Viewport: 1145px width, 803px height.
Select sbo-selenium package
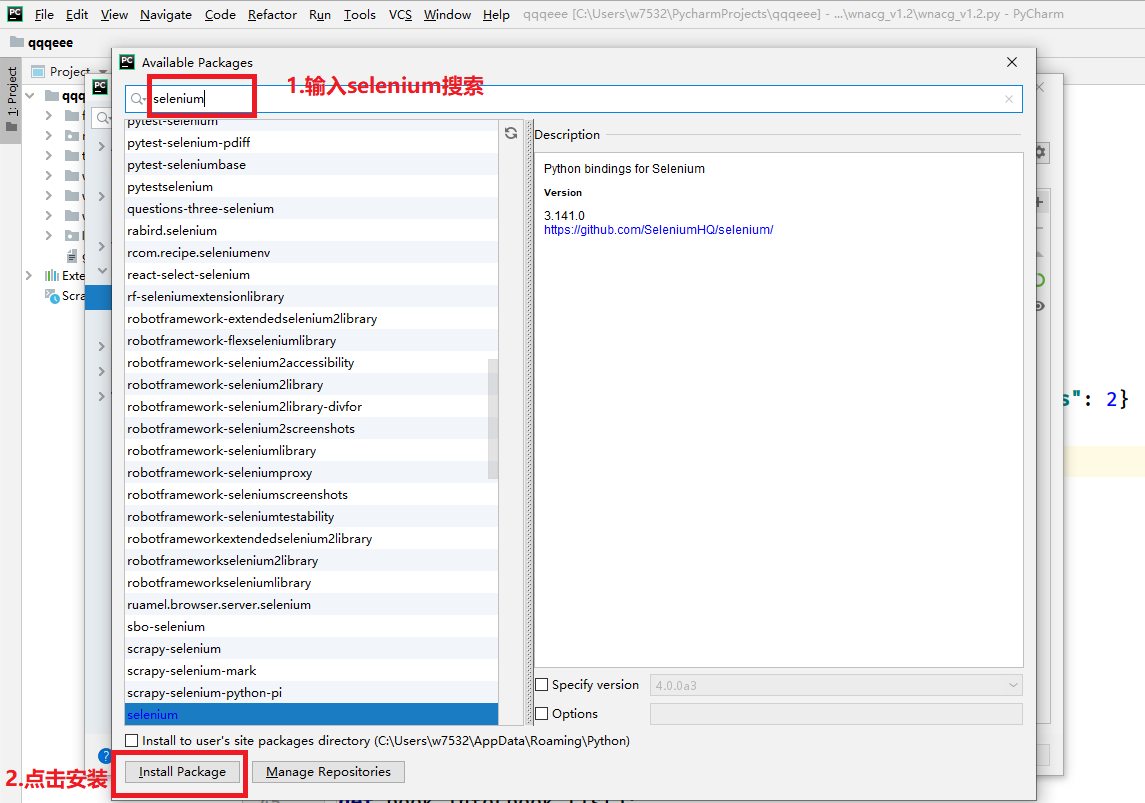pos(311,626)
